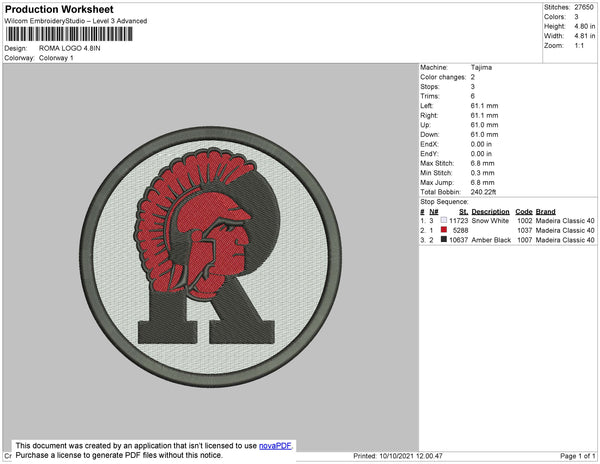Screen dimensions: 600x464
Task: Click the Trims value 6
Action: click(x=473, y=96)
